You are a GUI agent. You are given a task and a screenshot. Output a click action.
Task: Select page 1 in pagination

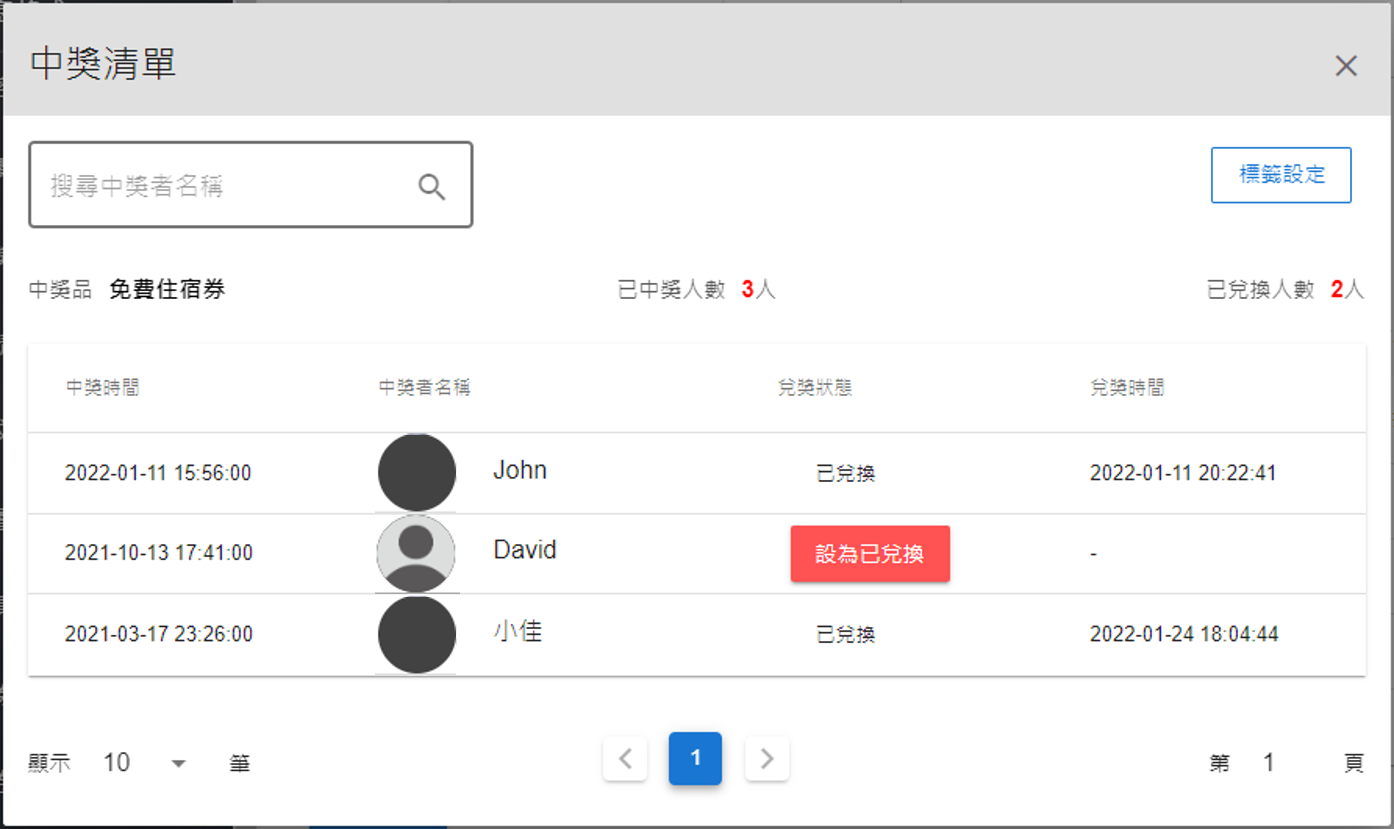pyautogui.click(x=695, y=758)
